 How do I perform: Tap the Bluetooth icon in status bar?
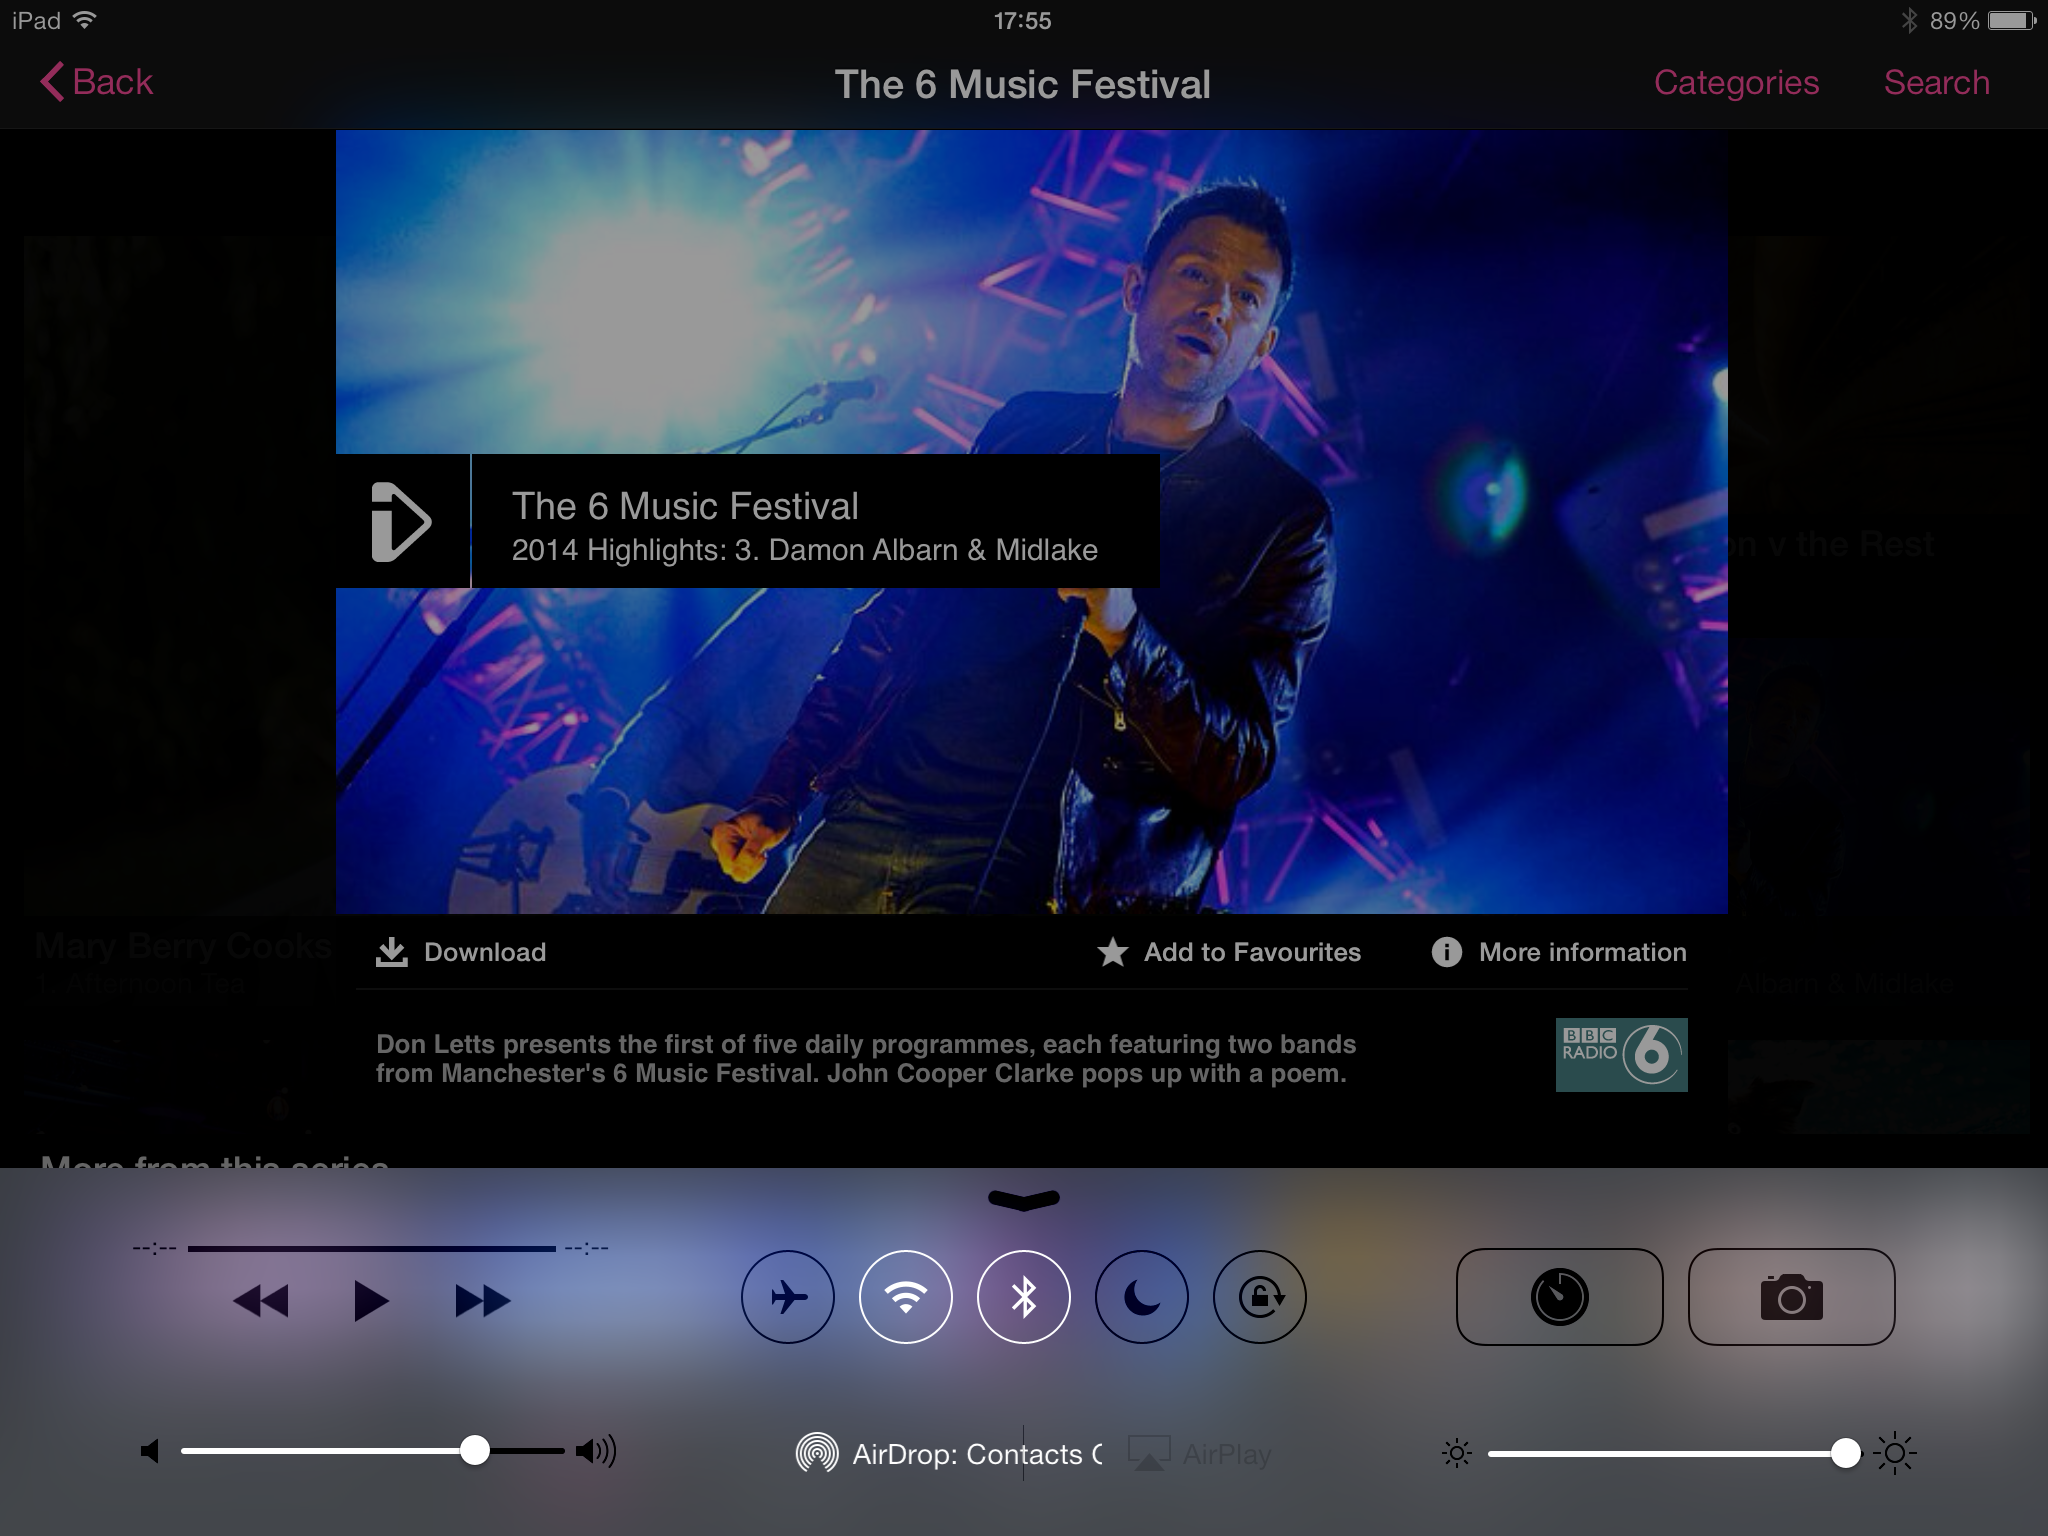[x=1908, y=20]
